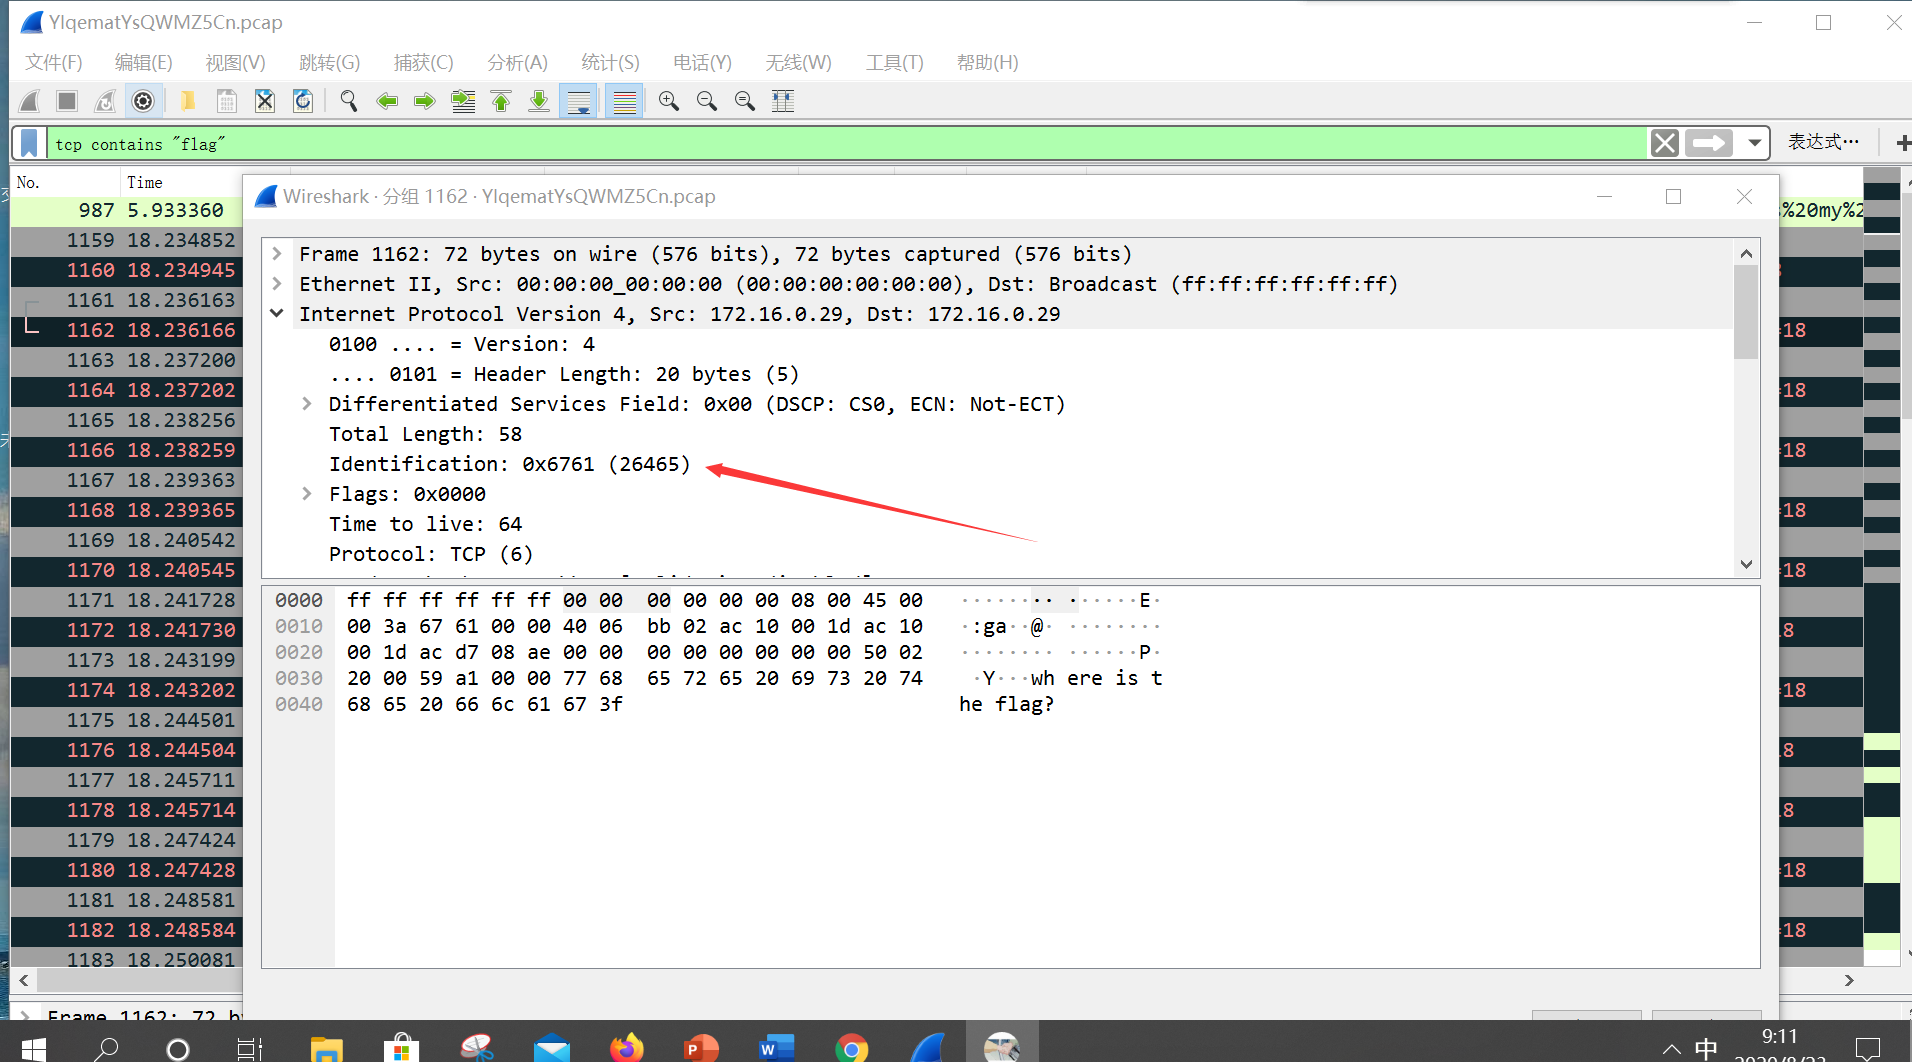Collapse Internet Protocol Version 4 node
This screenshot has width=1912, height=1062.
[277, 314]
